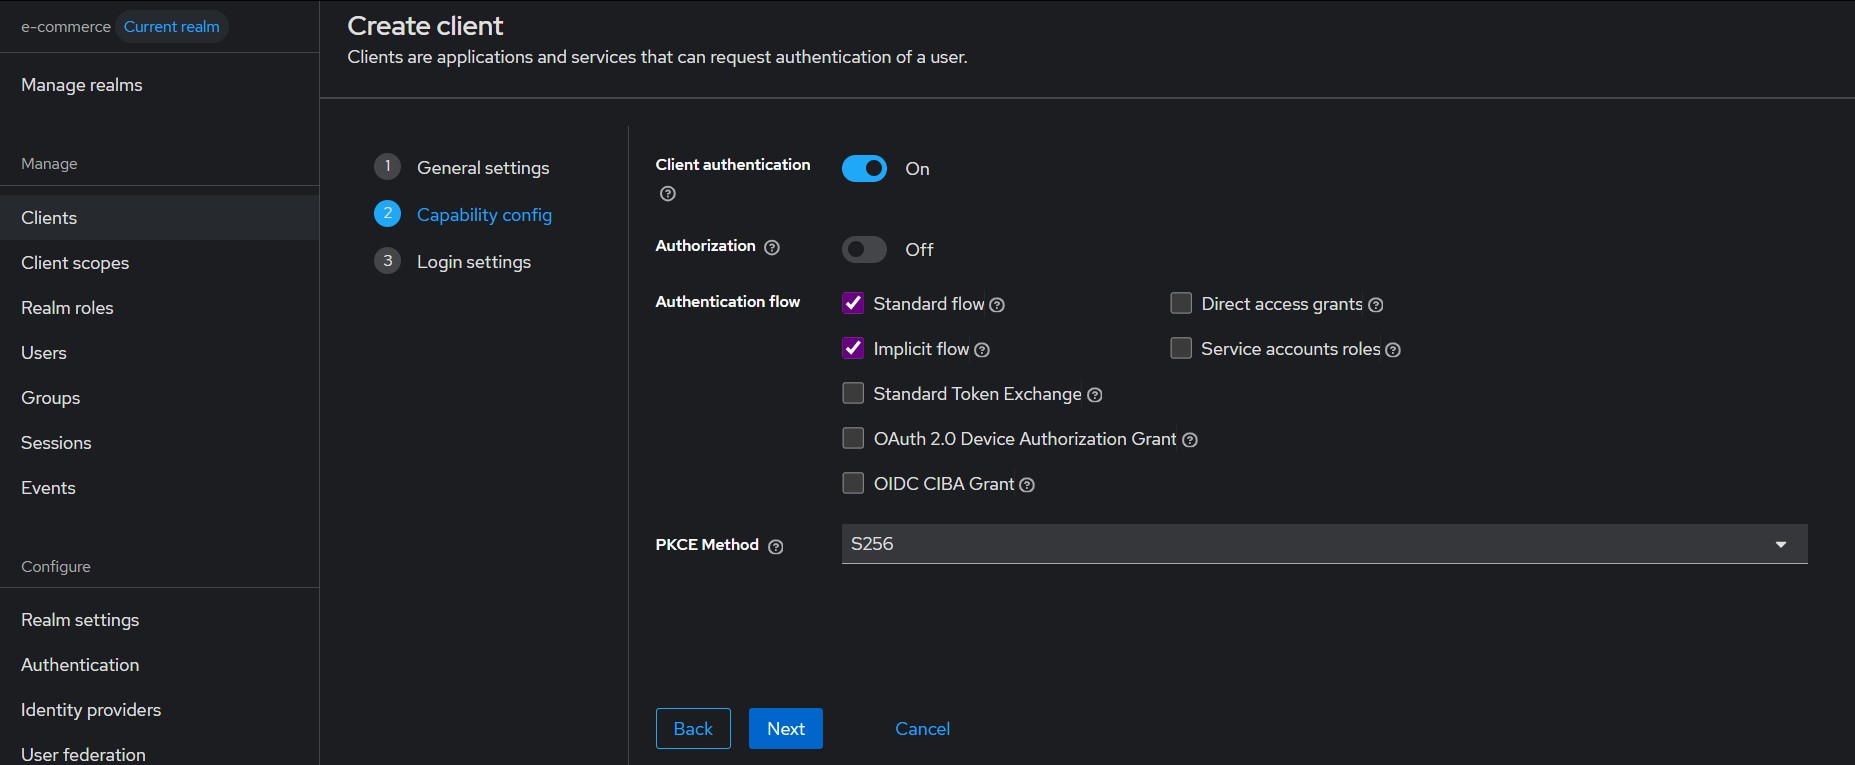
Task: Turn off Client authentication toggle
Action: pyautogui.click(x=864, y=169)
